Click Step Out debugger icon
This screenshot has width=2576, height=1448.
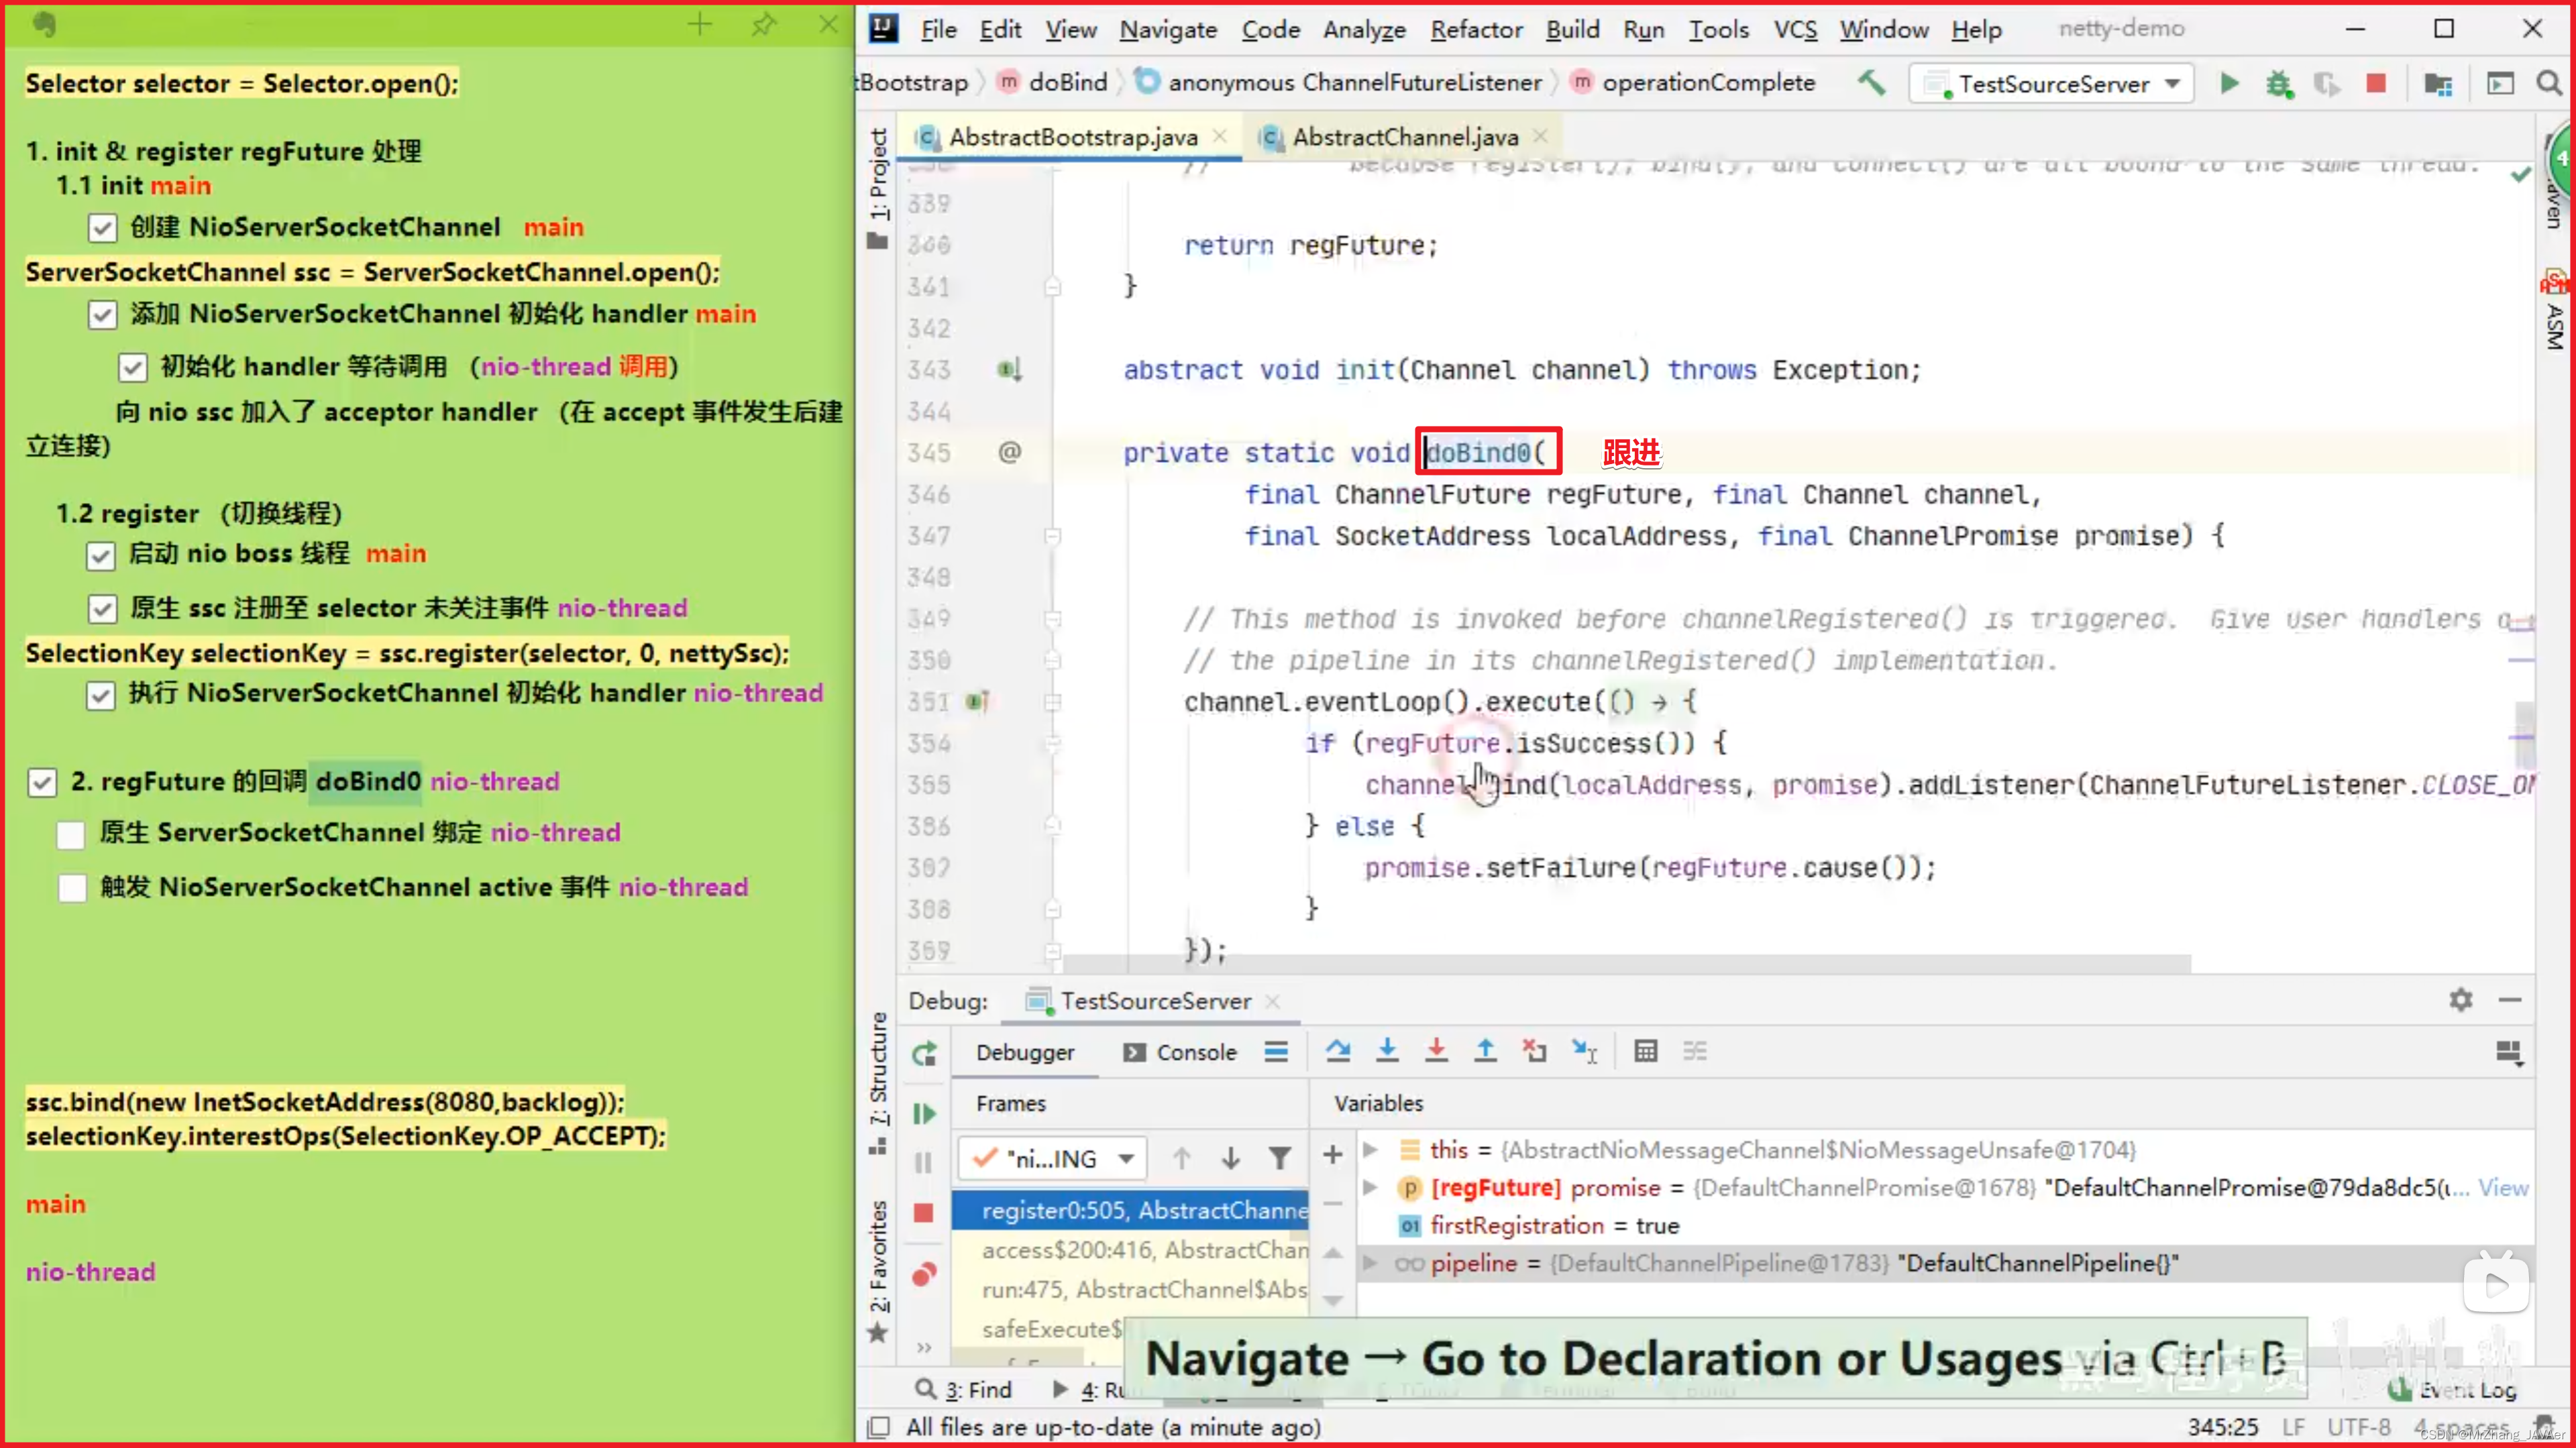point(1486,1051)
